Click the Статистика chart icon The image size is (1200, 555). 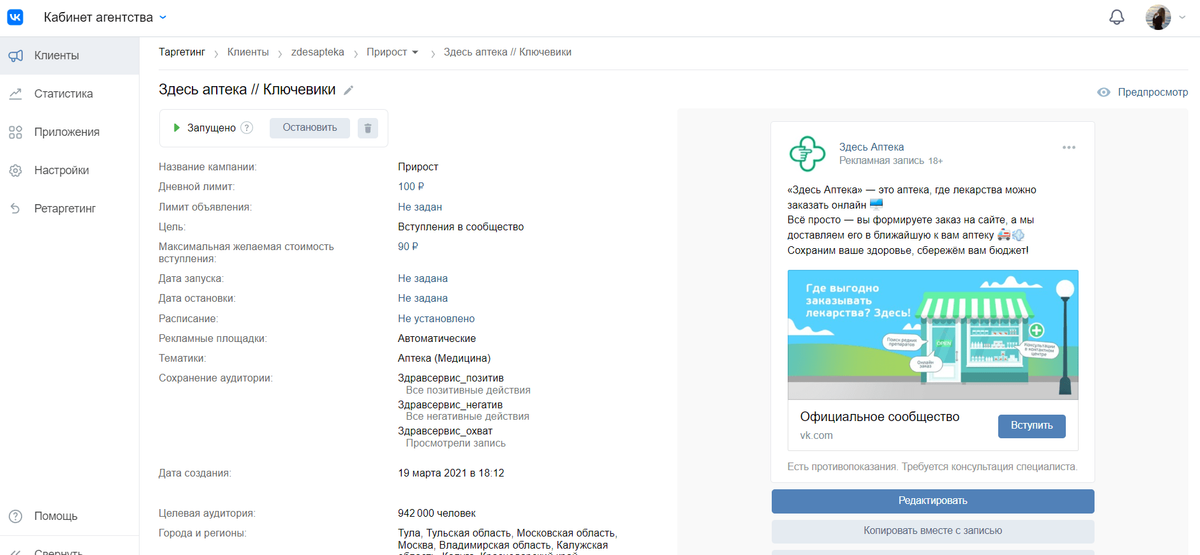(x=16, y=94)
